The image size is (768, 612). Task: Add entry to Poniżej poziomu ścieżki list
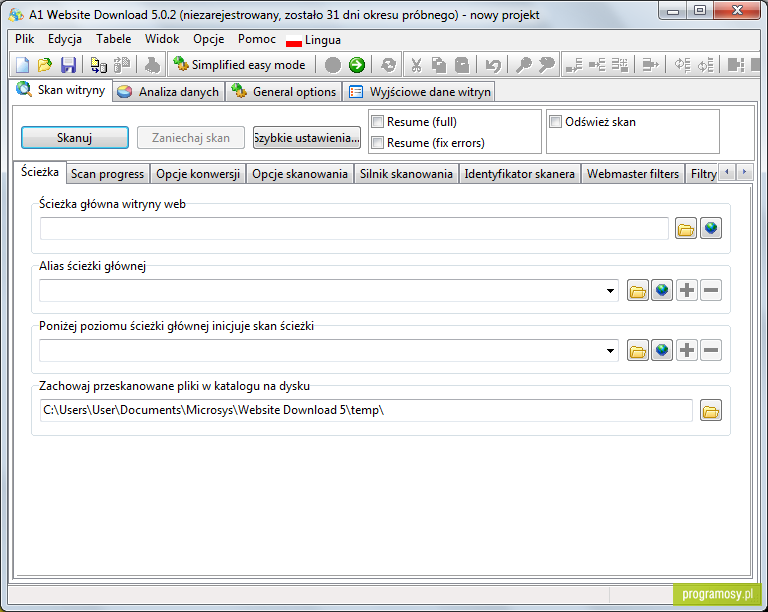point(687,351)
